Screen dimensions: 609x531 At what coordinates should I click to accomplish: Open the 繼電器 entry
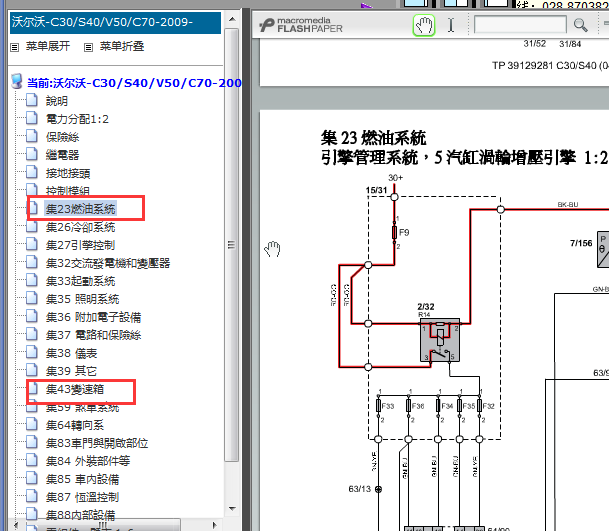(63, 155)
